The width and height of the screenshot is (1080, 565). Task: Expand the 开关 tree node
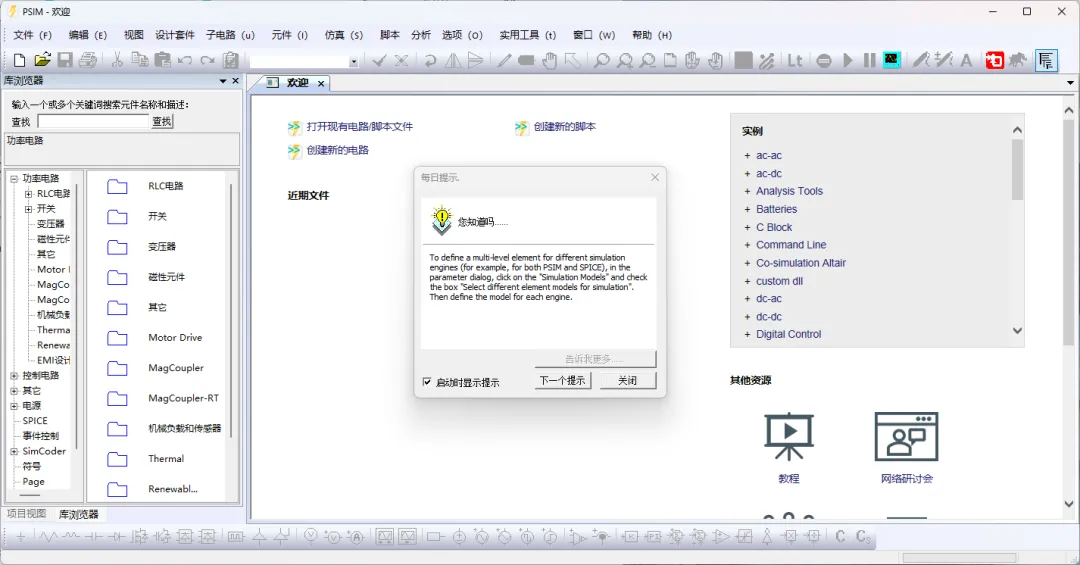click(28, 209)
